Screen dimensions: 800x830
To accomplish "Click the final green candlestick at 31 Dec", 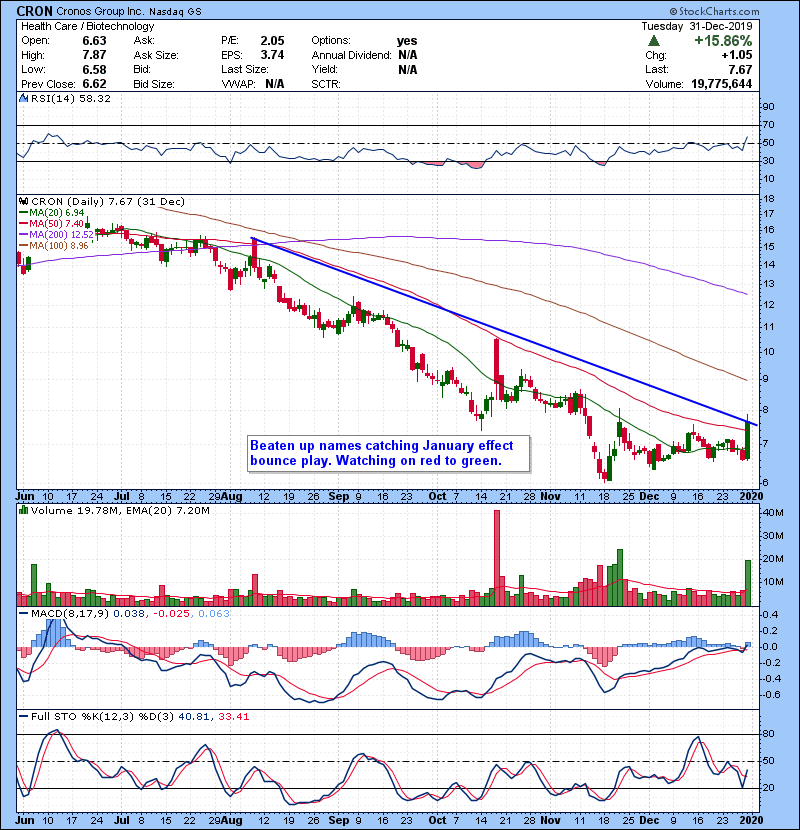I will coord(748,439).
